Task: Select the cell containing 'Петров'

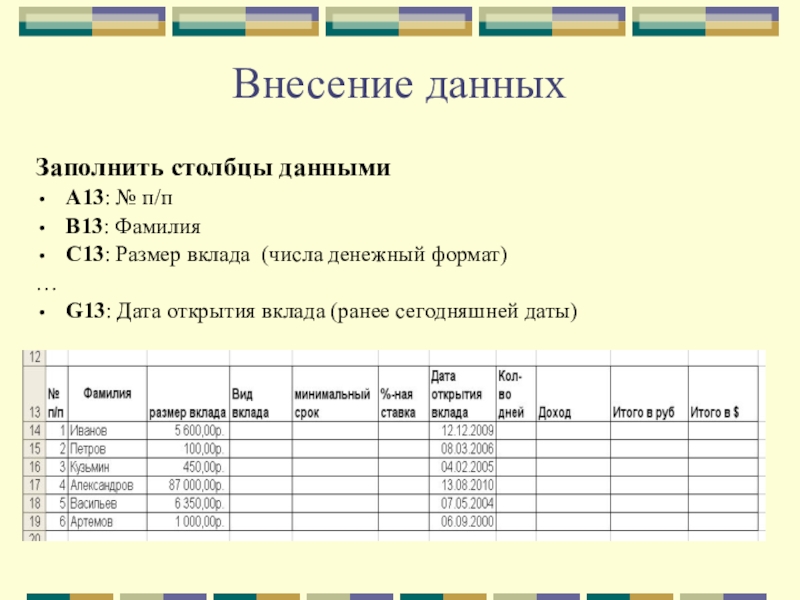Action: pyautogui.click(x=108, y=448)
